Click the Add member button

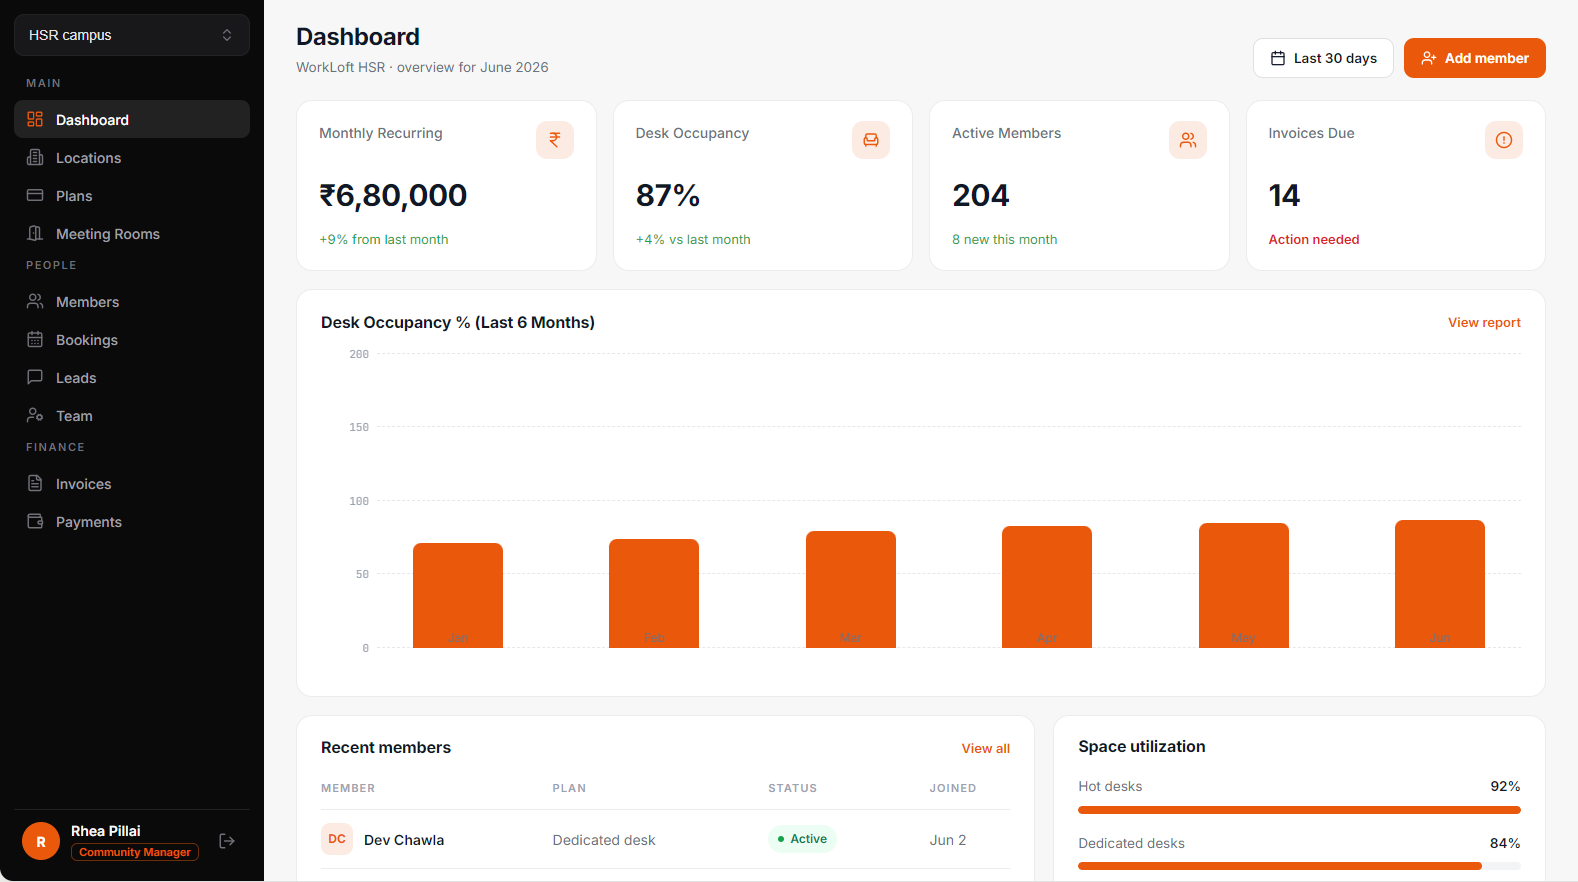(1474, 58)
